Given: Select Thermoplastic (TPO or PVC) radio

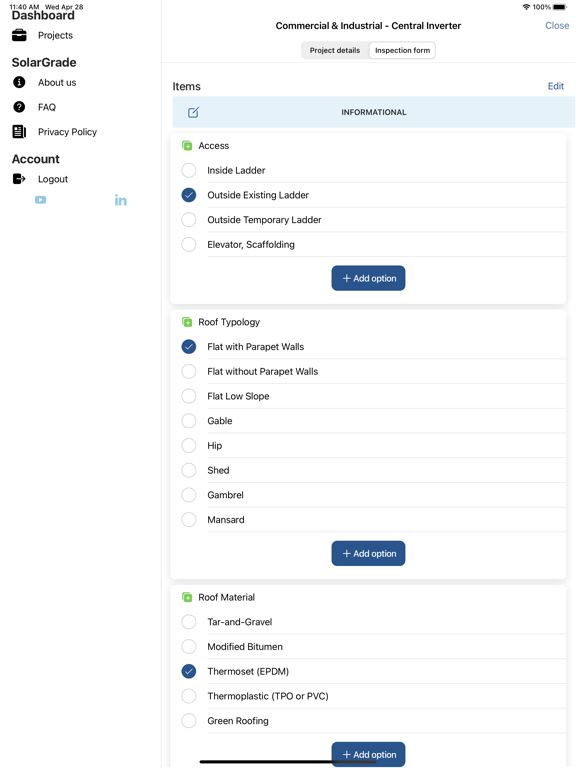Looking at the screenshot, I should point(189,696).
